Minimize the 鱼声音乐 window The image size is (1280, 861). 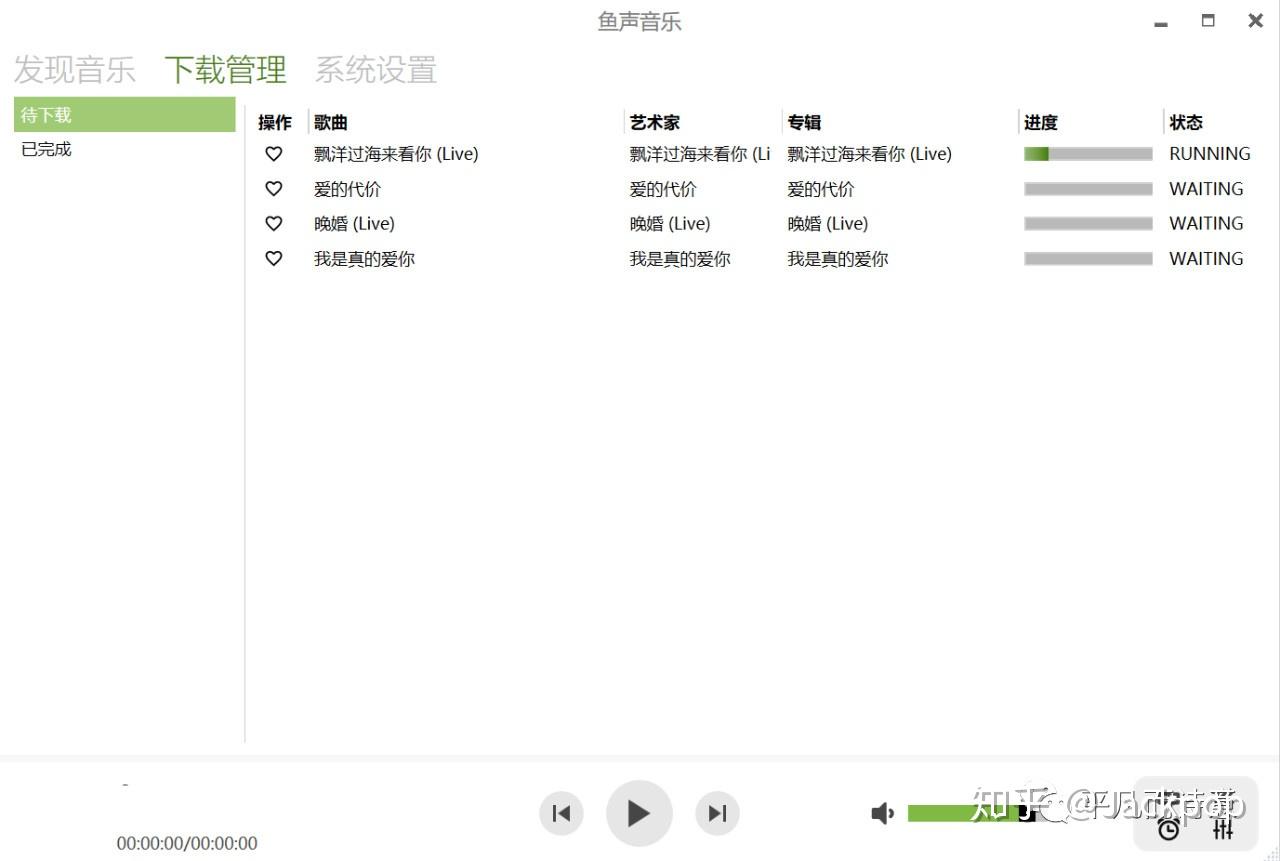click(x=1161, y=22)
